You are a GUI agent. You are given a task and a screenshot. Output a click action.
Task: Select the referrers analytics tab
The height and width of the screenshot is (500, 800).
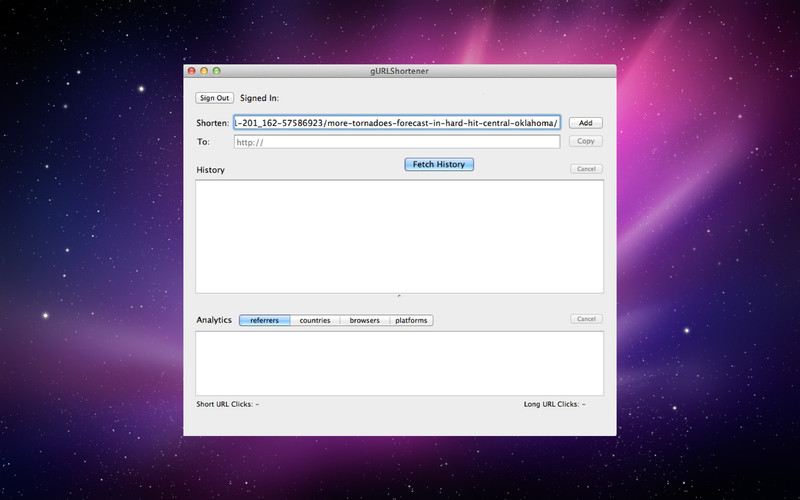265,320
